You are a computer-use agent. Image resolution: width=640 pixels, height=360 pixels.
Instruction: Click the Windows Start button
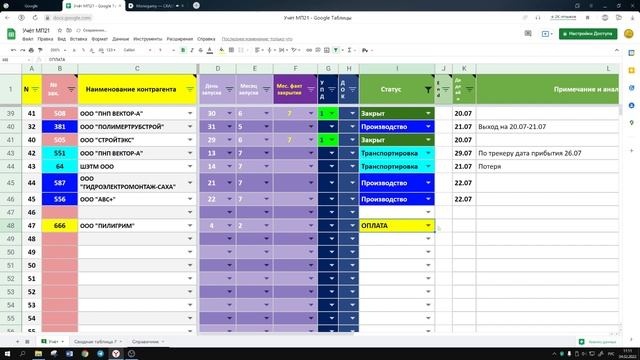(x=7, y=353)
